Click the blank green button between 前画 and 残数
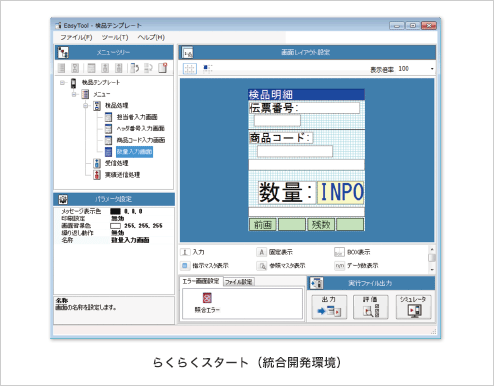 (x=292, y=225)
